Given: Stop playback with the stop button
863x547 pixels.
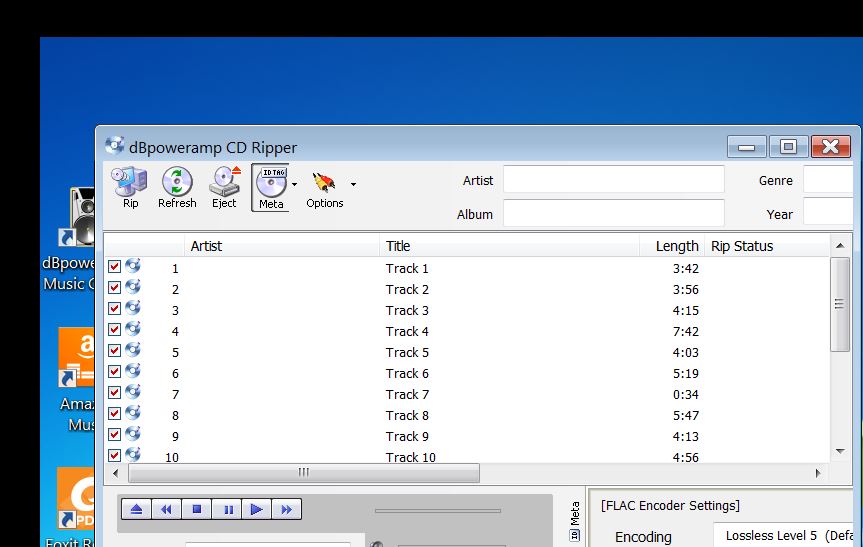Looking at the screenshot, I should (197, 510).
